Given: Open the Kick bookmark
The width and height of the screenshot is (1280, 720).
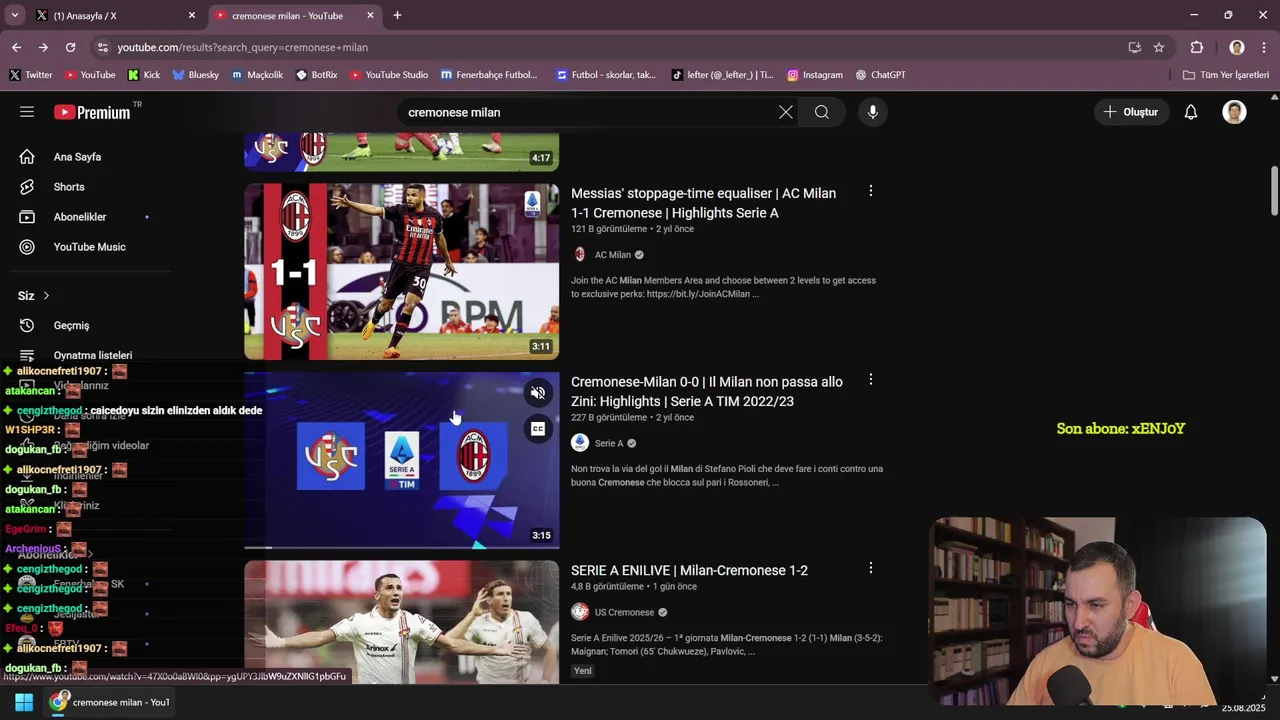Looking at the screenshot, I should point(144,75).
